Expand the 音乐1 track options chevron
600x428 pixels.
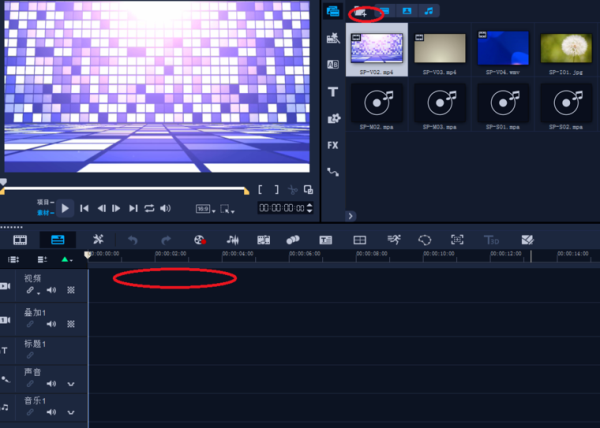[x=71, y=413]
